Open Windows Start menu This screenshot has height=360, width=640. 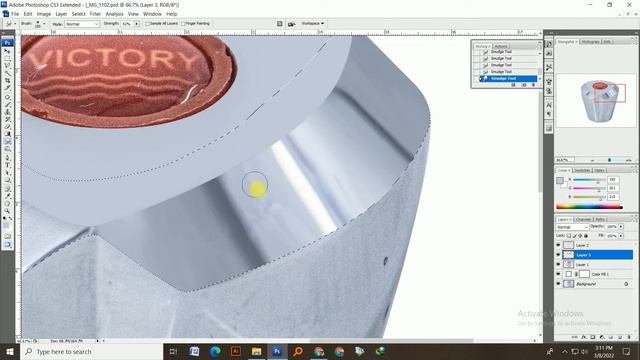pyautogui.click(x=10, y=351)
